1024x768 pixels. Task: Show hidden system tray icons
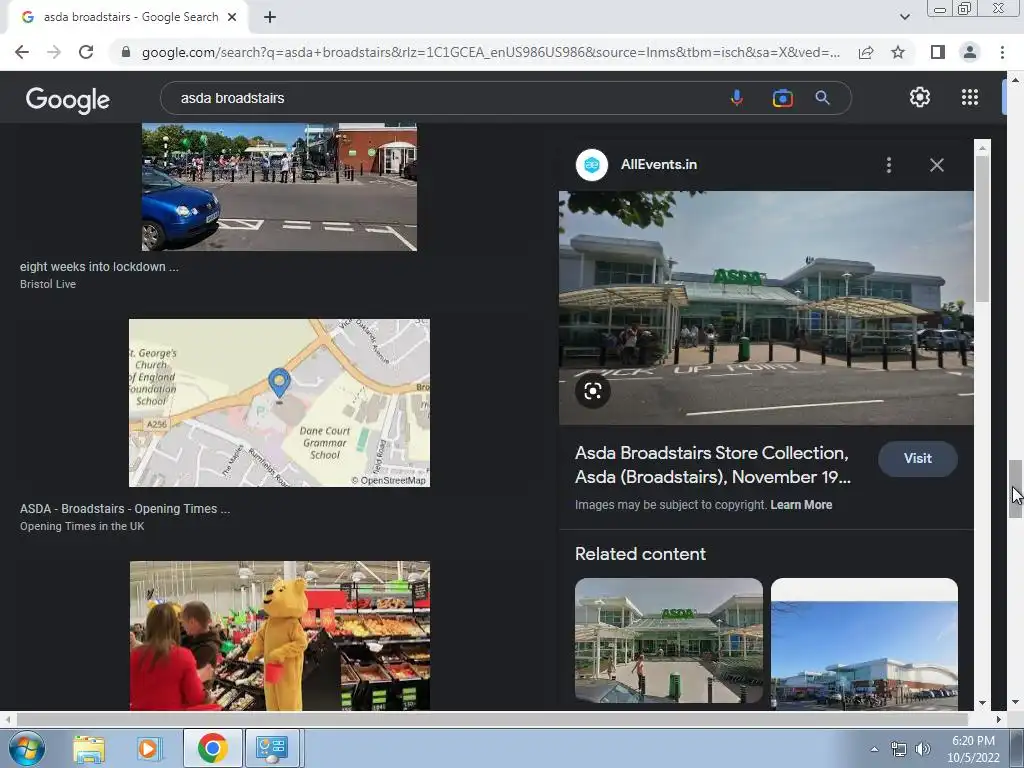[x=874, y=750]
